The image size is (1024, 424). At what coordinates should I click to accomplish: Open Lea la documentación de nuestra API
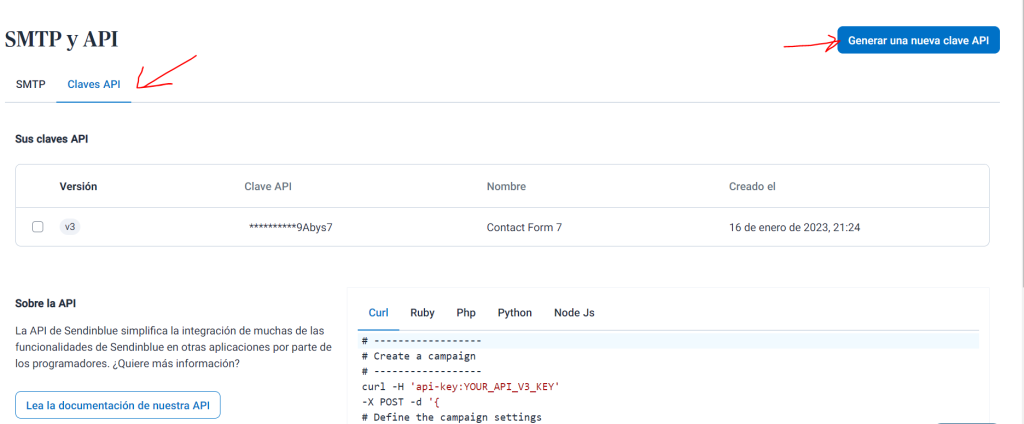point(118,405)
